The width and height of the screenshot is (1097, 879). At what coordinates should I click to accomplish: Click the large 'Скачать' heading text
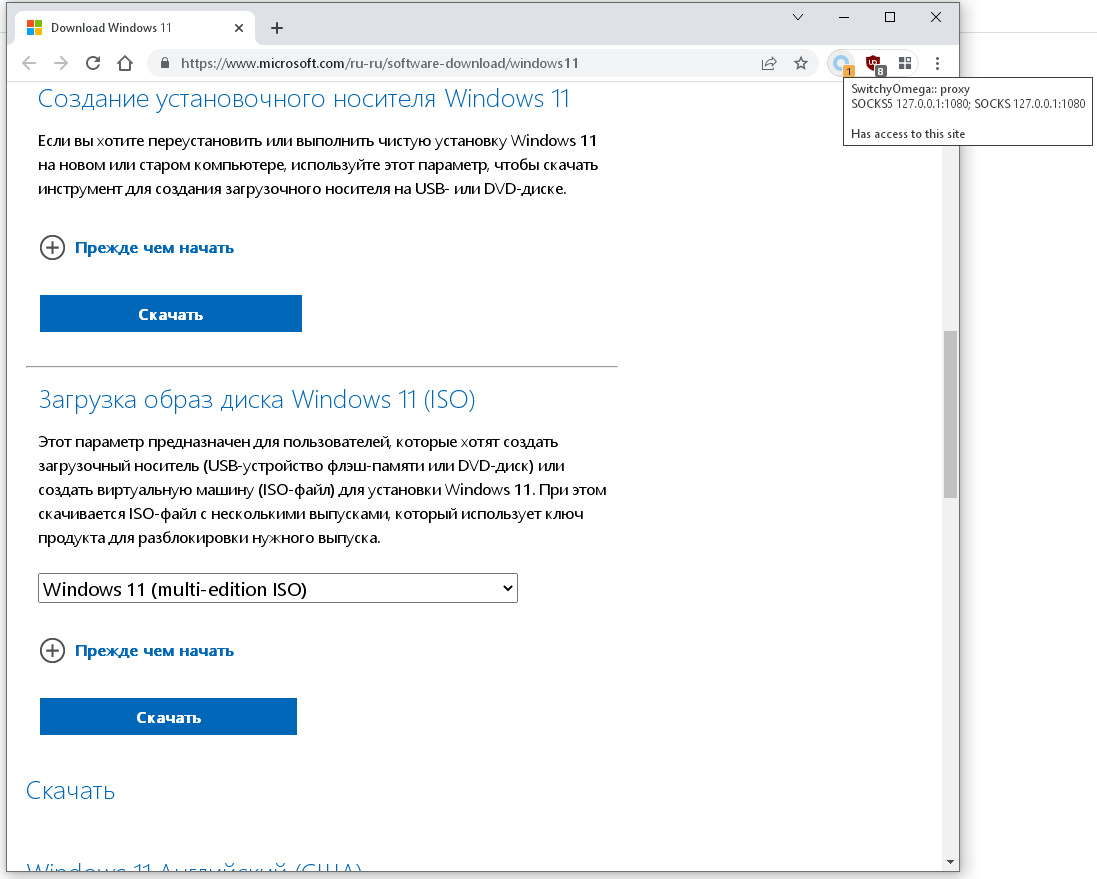pos(71,791)
